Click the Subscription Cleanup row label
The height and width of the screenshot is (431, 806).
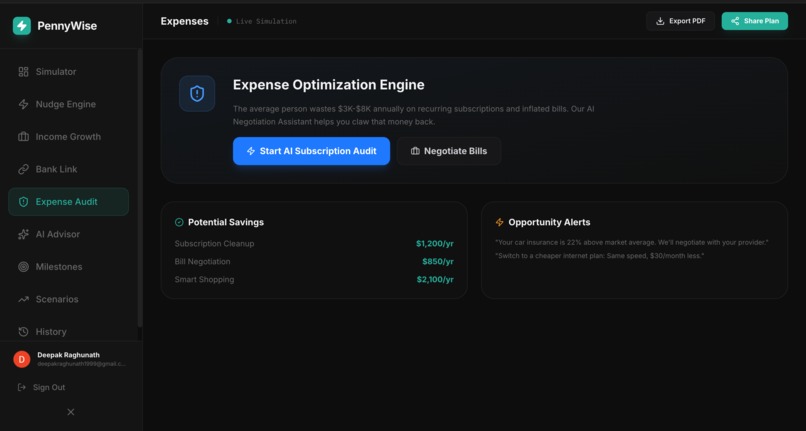point(214,244)
